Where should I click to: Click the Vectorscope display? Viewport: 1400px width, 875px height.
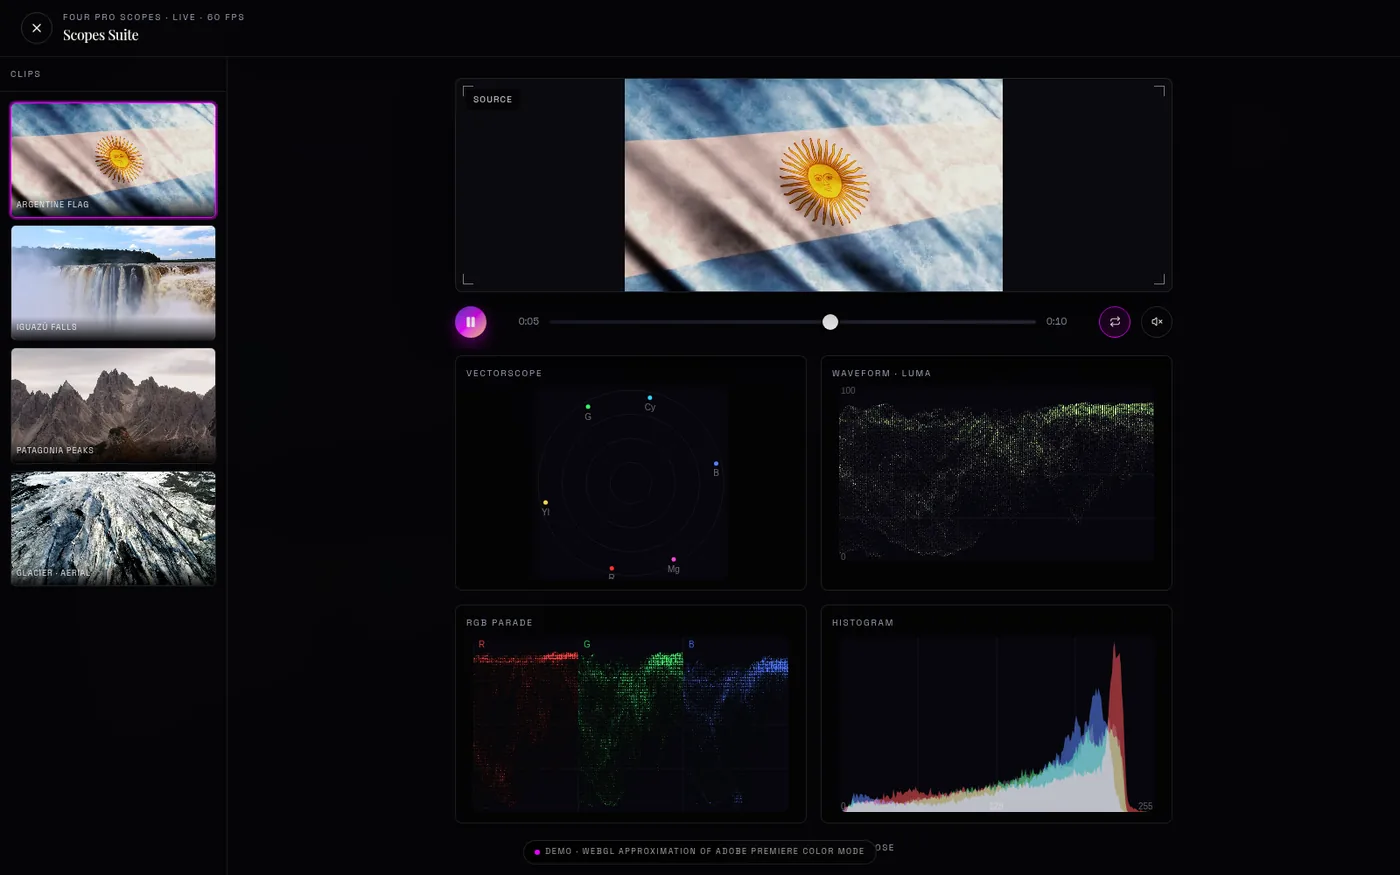[630, 483]
